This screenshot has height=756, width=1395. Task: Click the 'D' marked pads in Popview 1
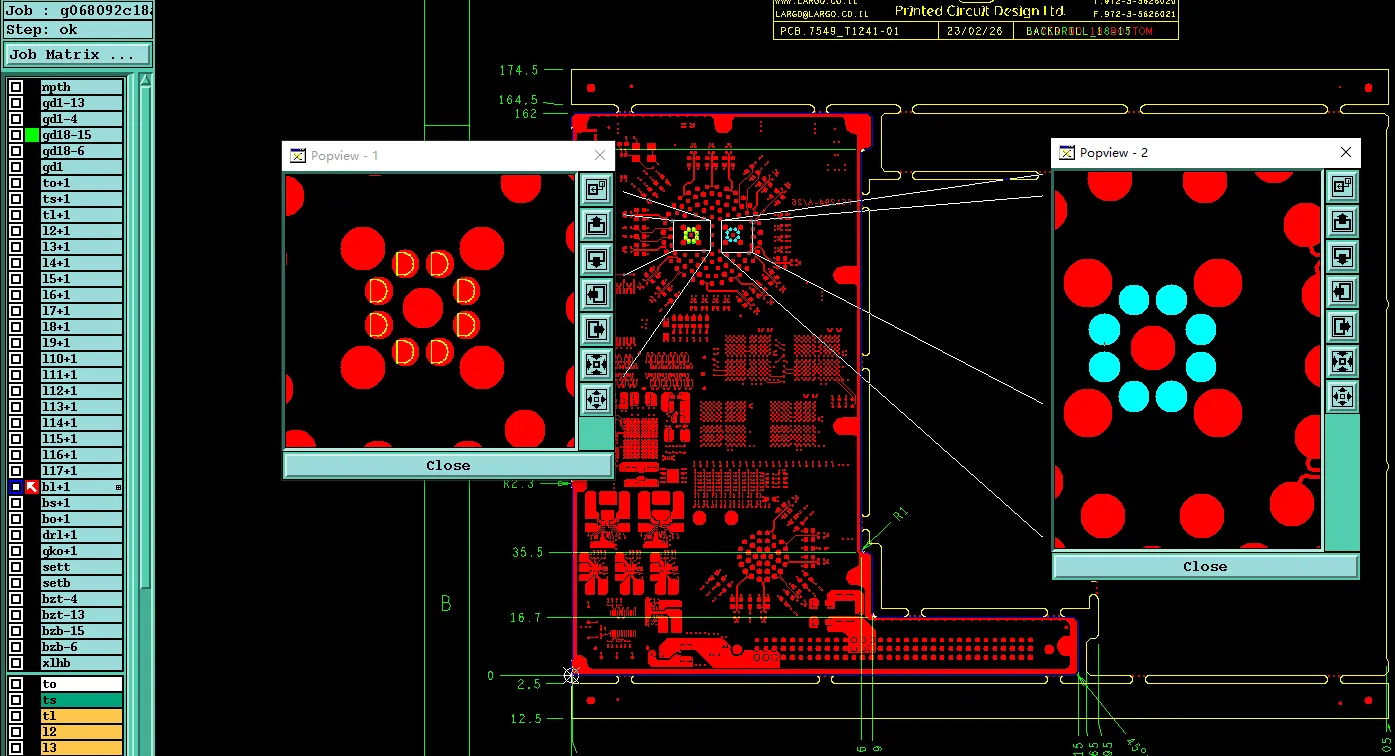click(422, 308)
